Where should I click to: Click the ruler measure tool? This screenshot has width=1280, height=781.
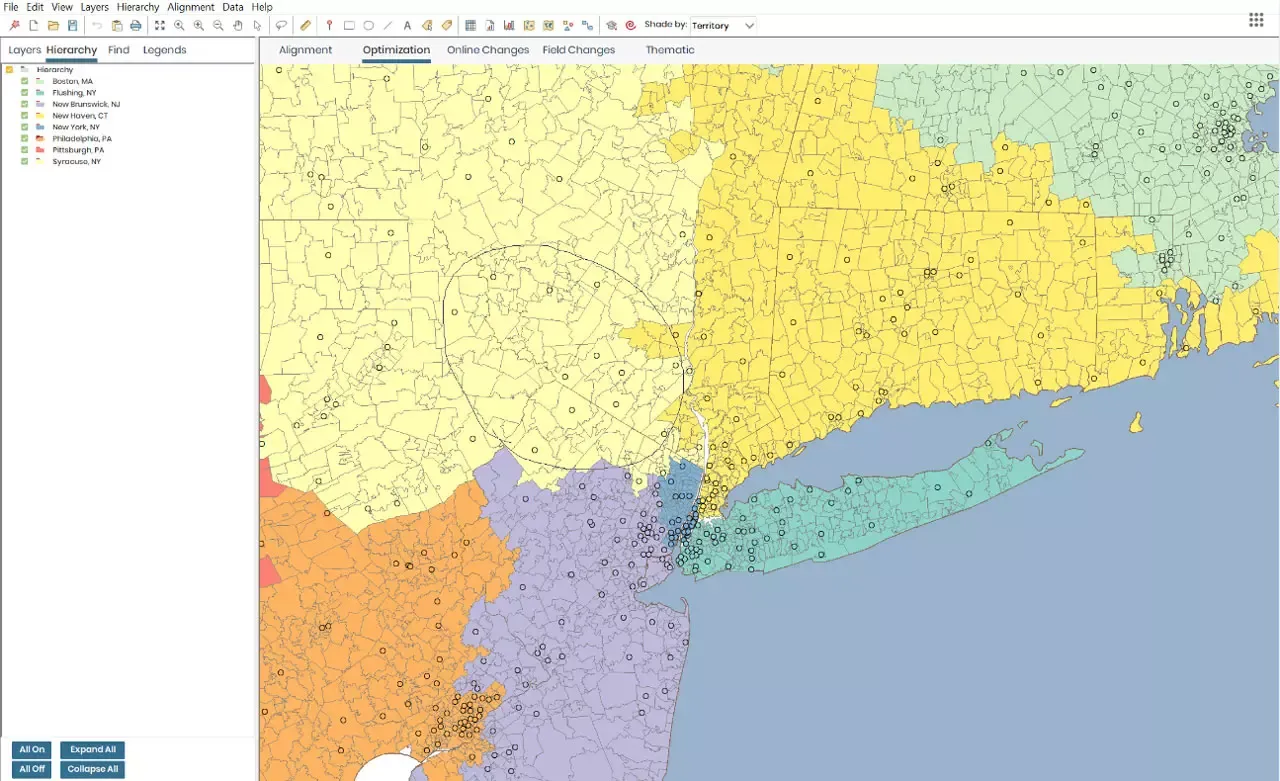[306, 25]
